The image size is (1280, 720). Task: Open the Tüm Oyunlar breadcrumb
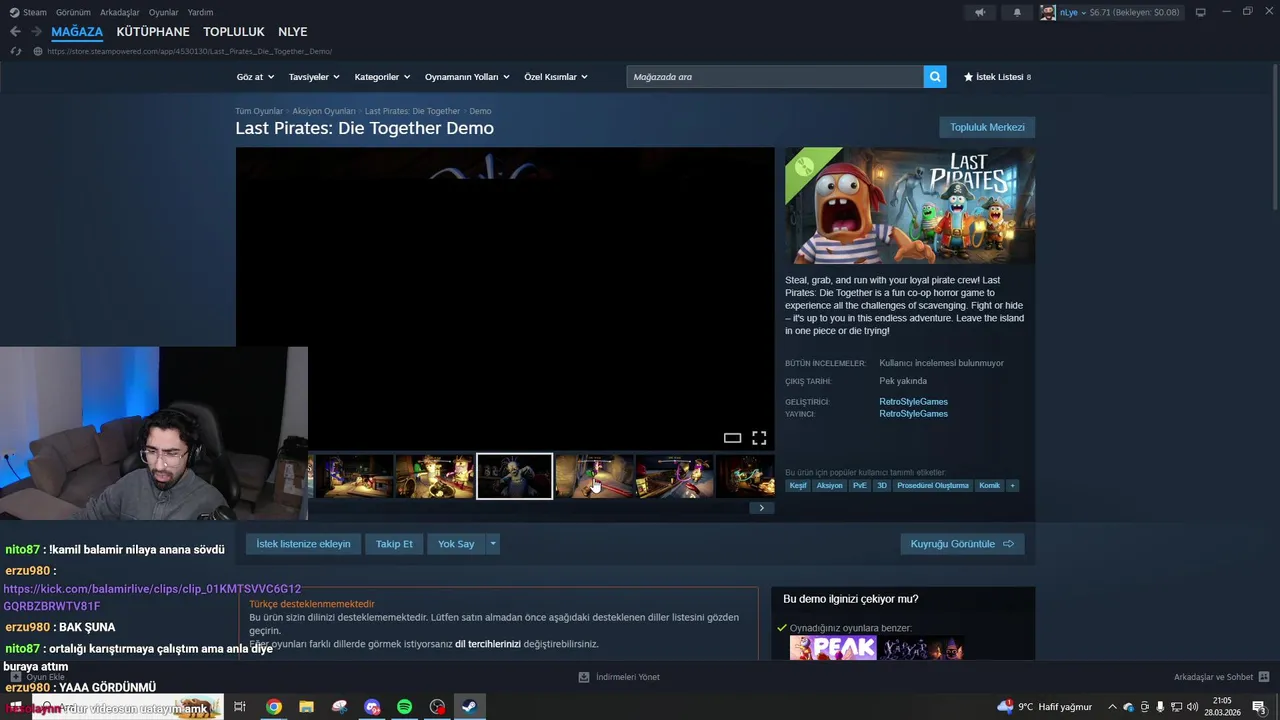[x=259, y=111]
